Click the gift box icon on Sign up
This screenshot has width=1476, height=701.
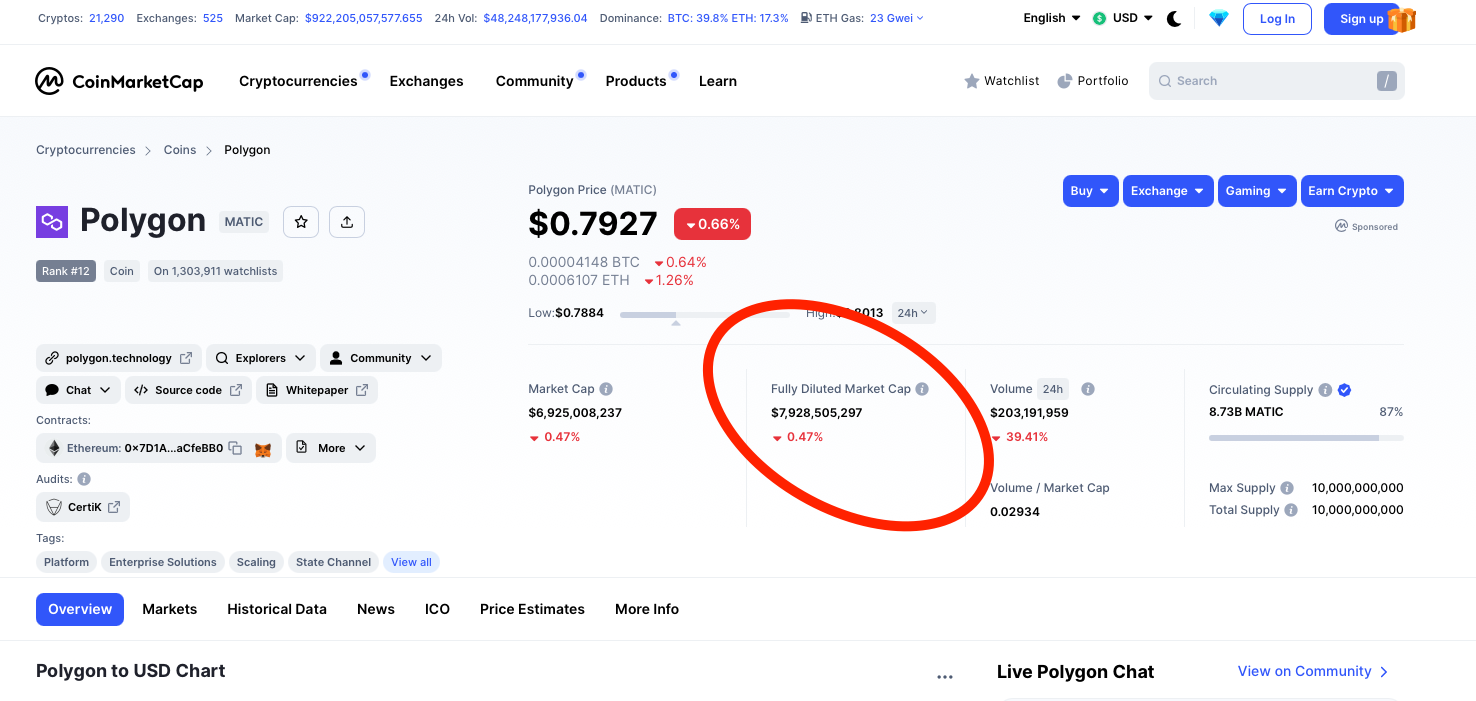coord(1402,19)
